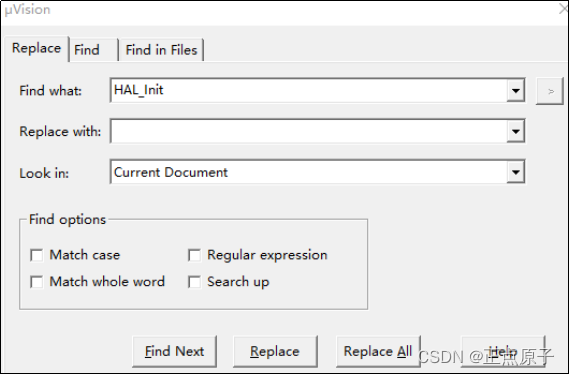Check the Regular expression option
Image resolution: width=570 pixels, height=375 pixels.
[194, 255]
